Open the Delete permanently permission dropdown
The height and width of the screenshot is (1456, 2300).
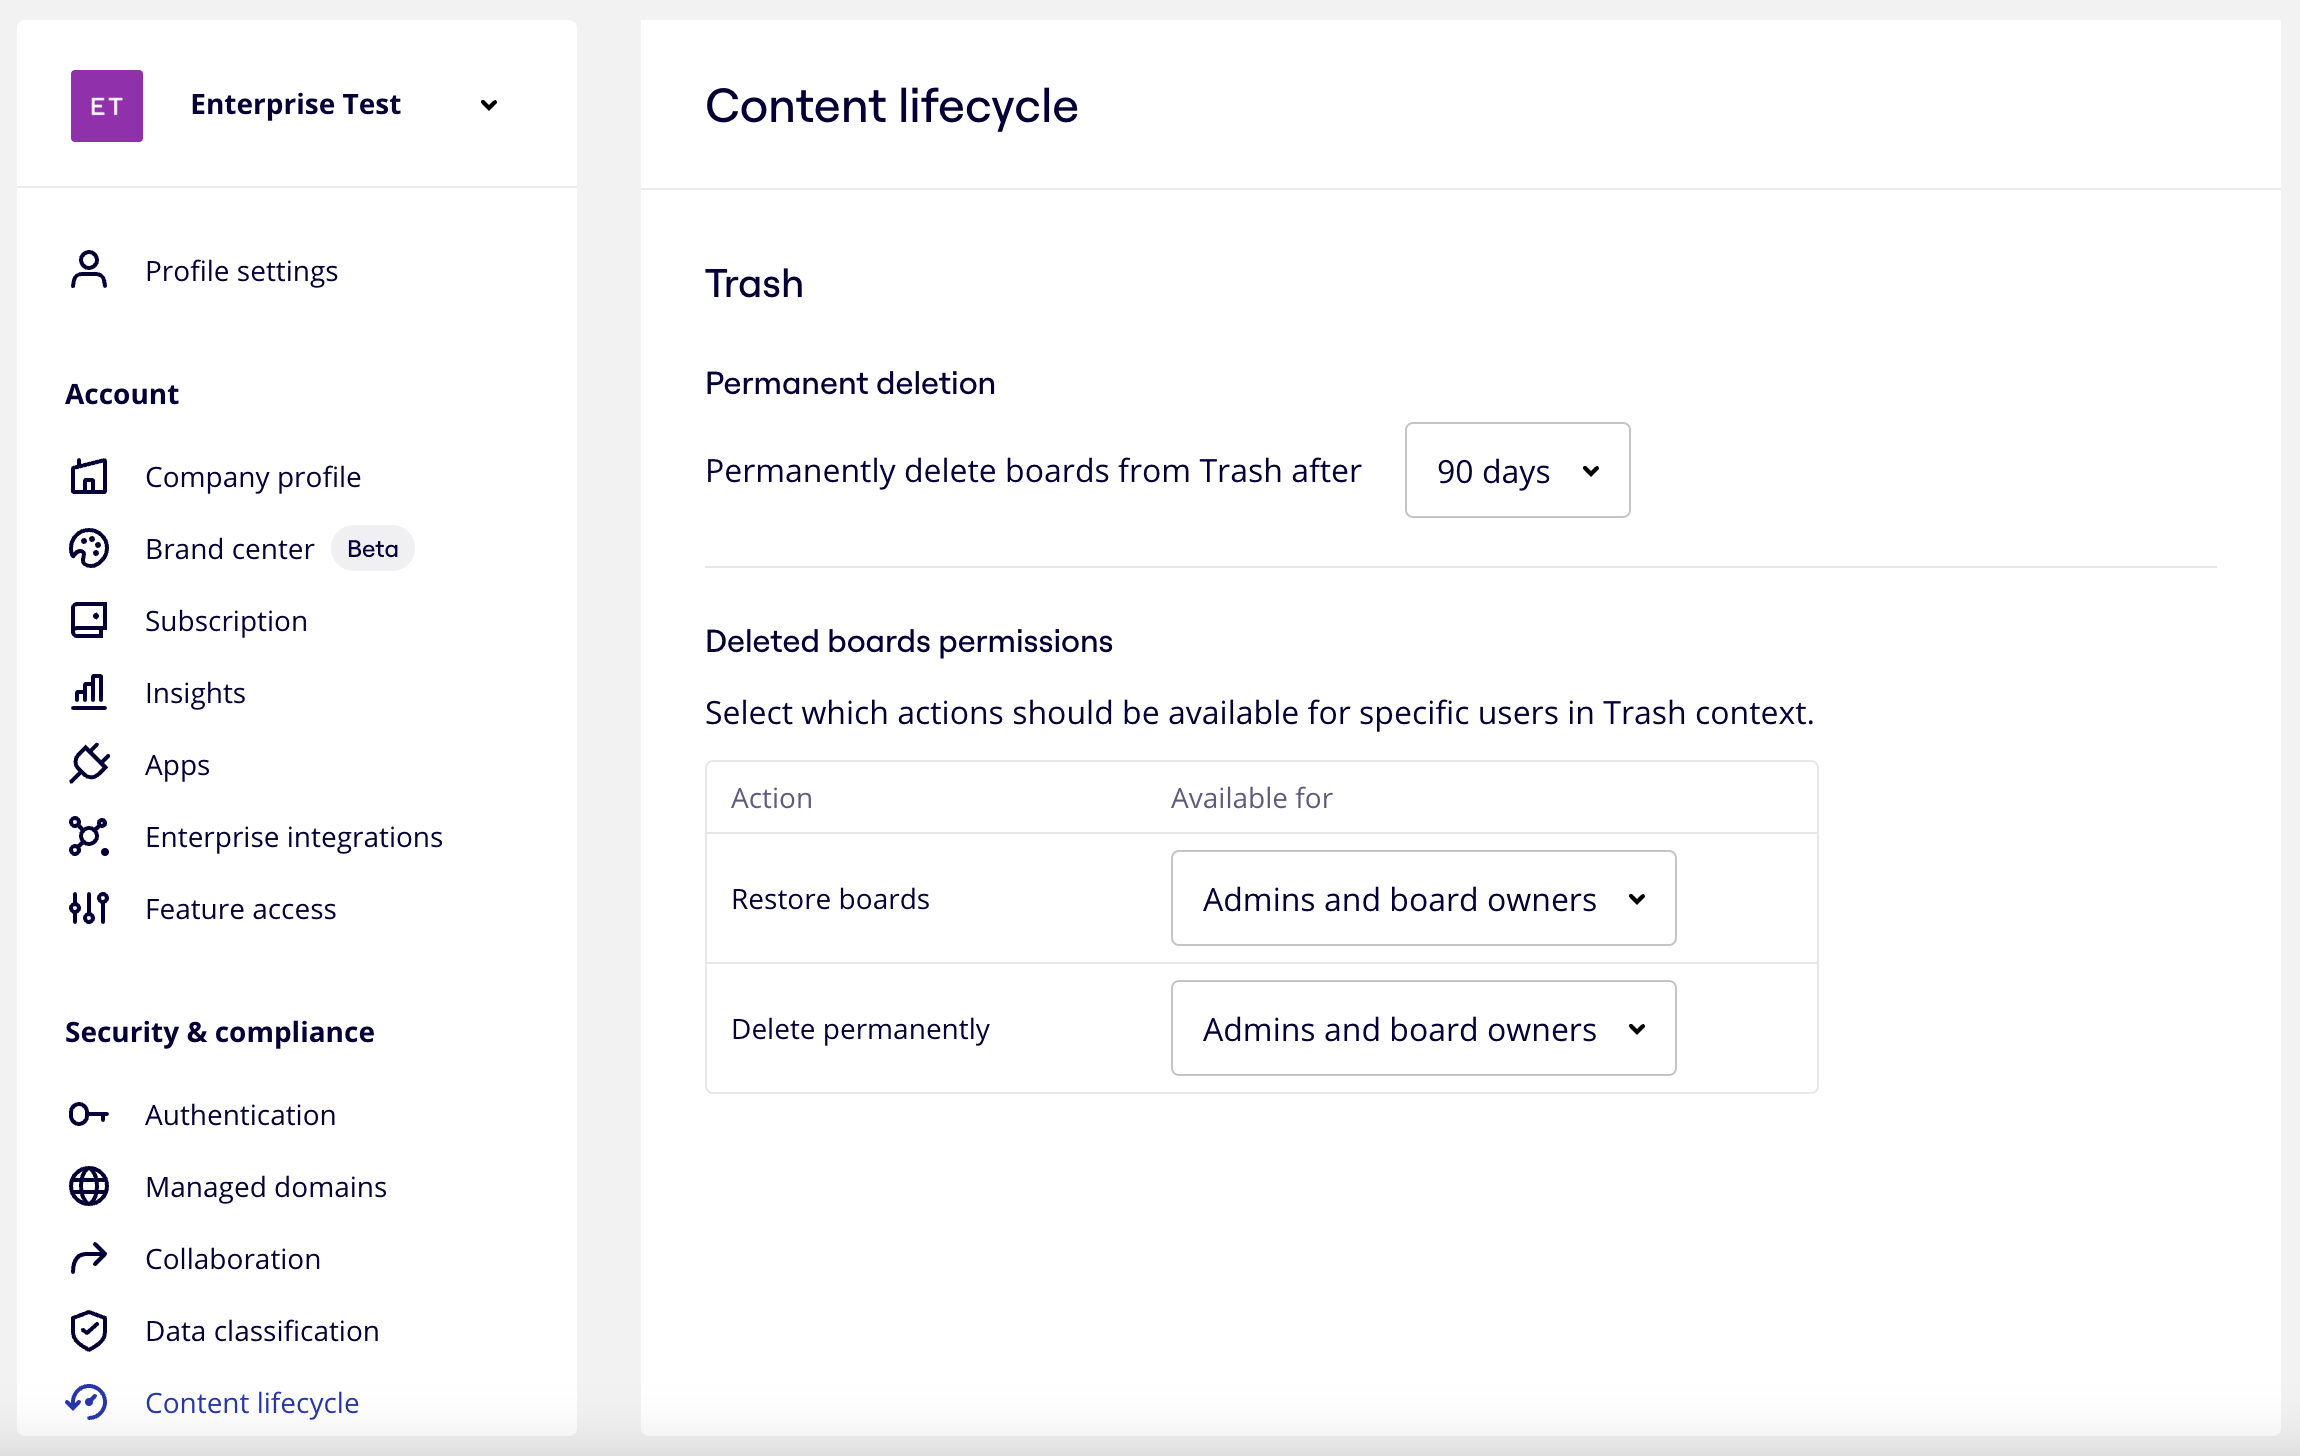point(1423,1028)
